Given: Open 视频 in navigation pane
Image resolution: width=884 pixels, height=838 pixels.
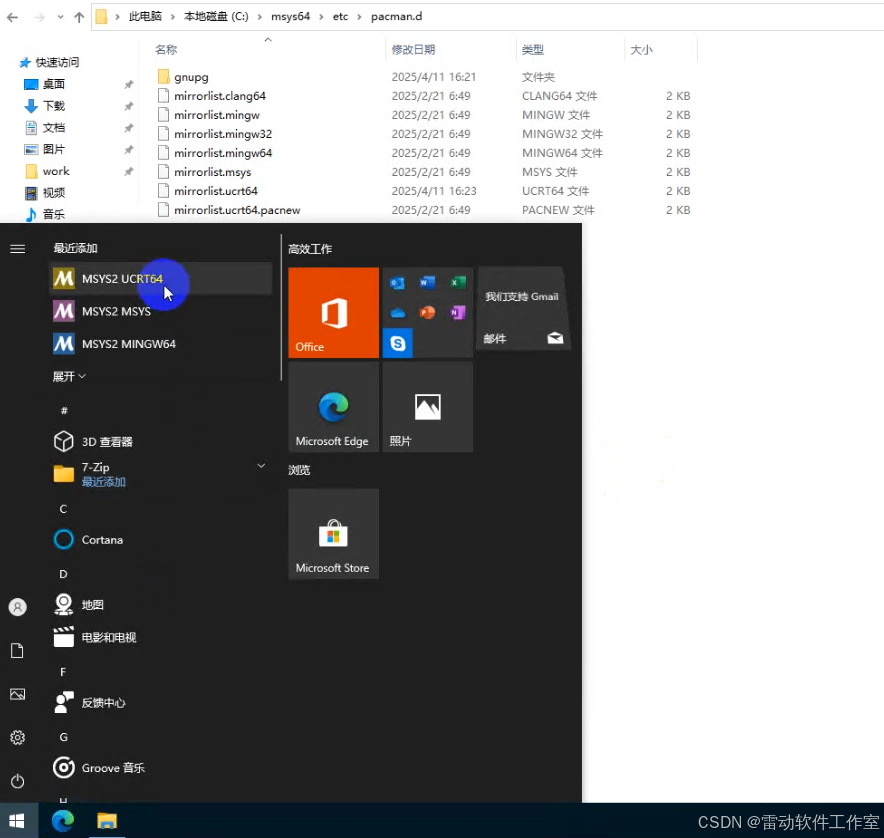Looking at the screenshot, I should tap(54, 193).
